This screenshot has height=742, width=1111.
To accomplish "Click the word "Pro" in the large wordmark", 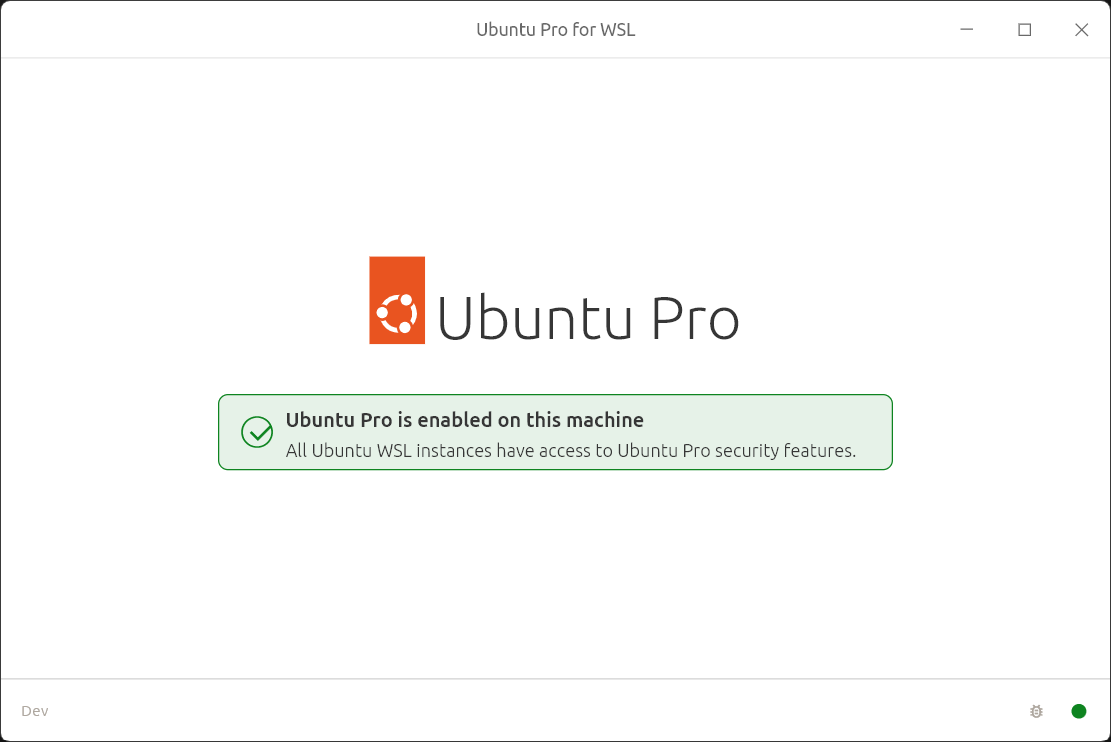I will [x=694, y=319].
